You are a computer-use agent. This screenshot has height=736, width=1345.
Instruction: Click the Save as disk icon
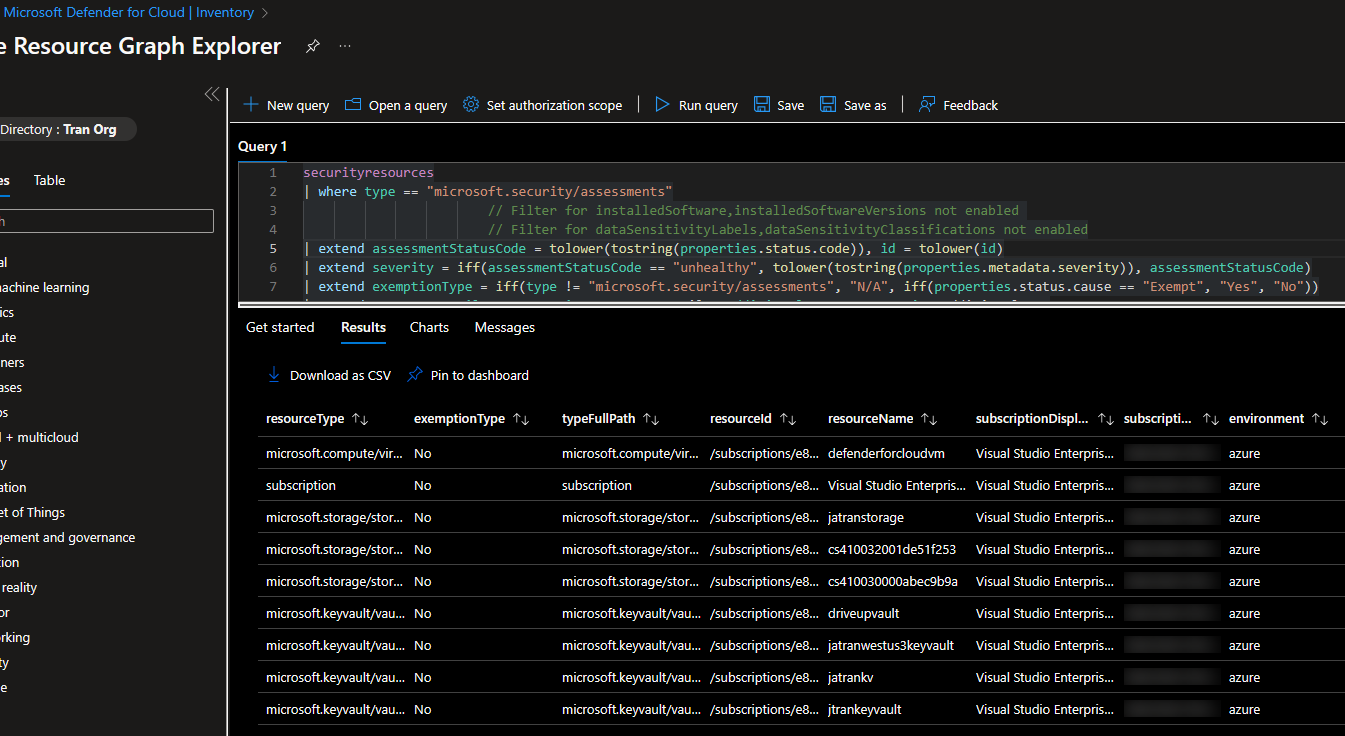point(828,104)
